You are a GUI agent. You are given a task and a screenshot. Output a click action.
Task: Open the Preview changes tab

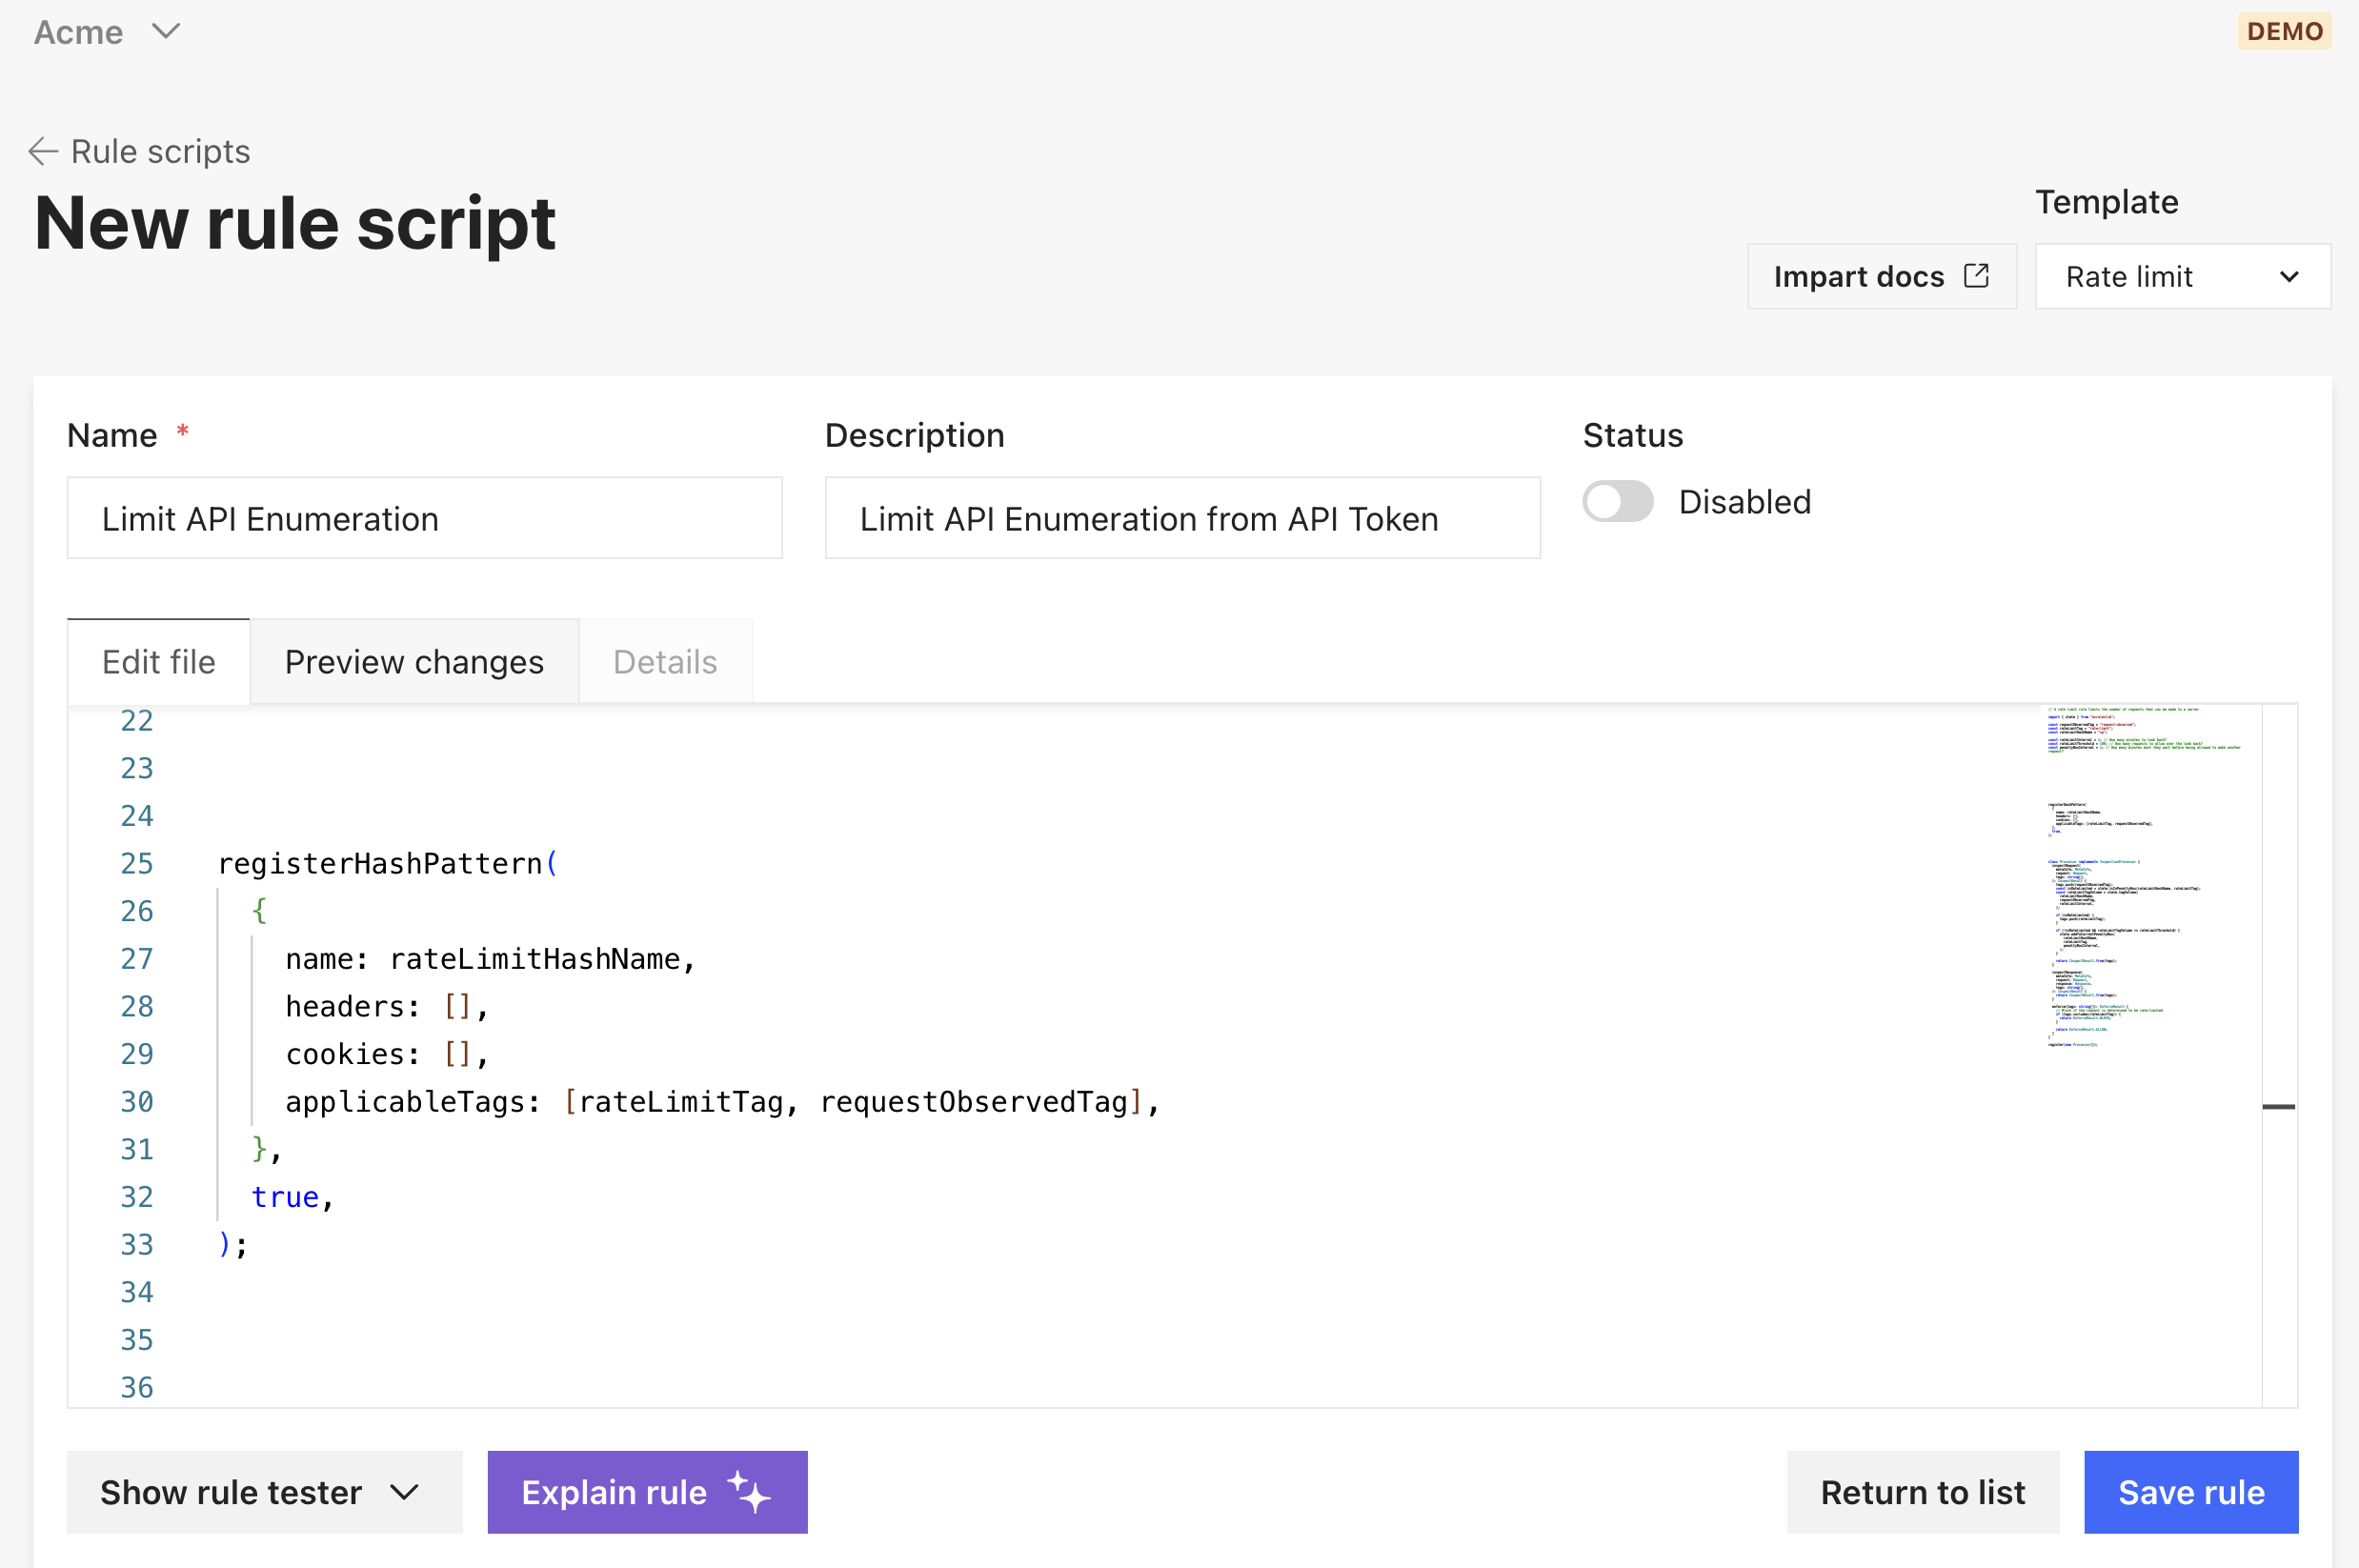click(x=414, y=661)
